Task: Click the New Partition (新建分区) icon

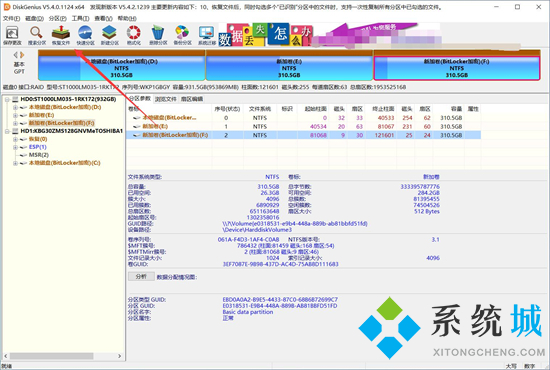Action: pos(109,35)
